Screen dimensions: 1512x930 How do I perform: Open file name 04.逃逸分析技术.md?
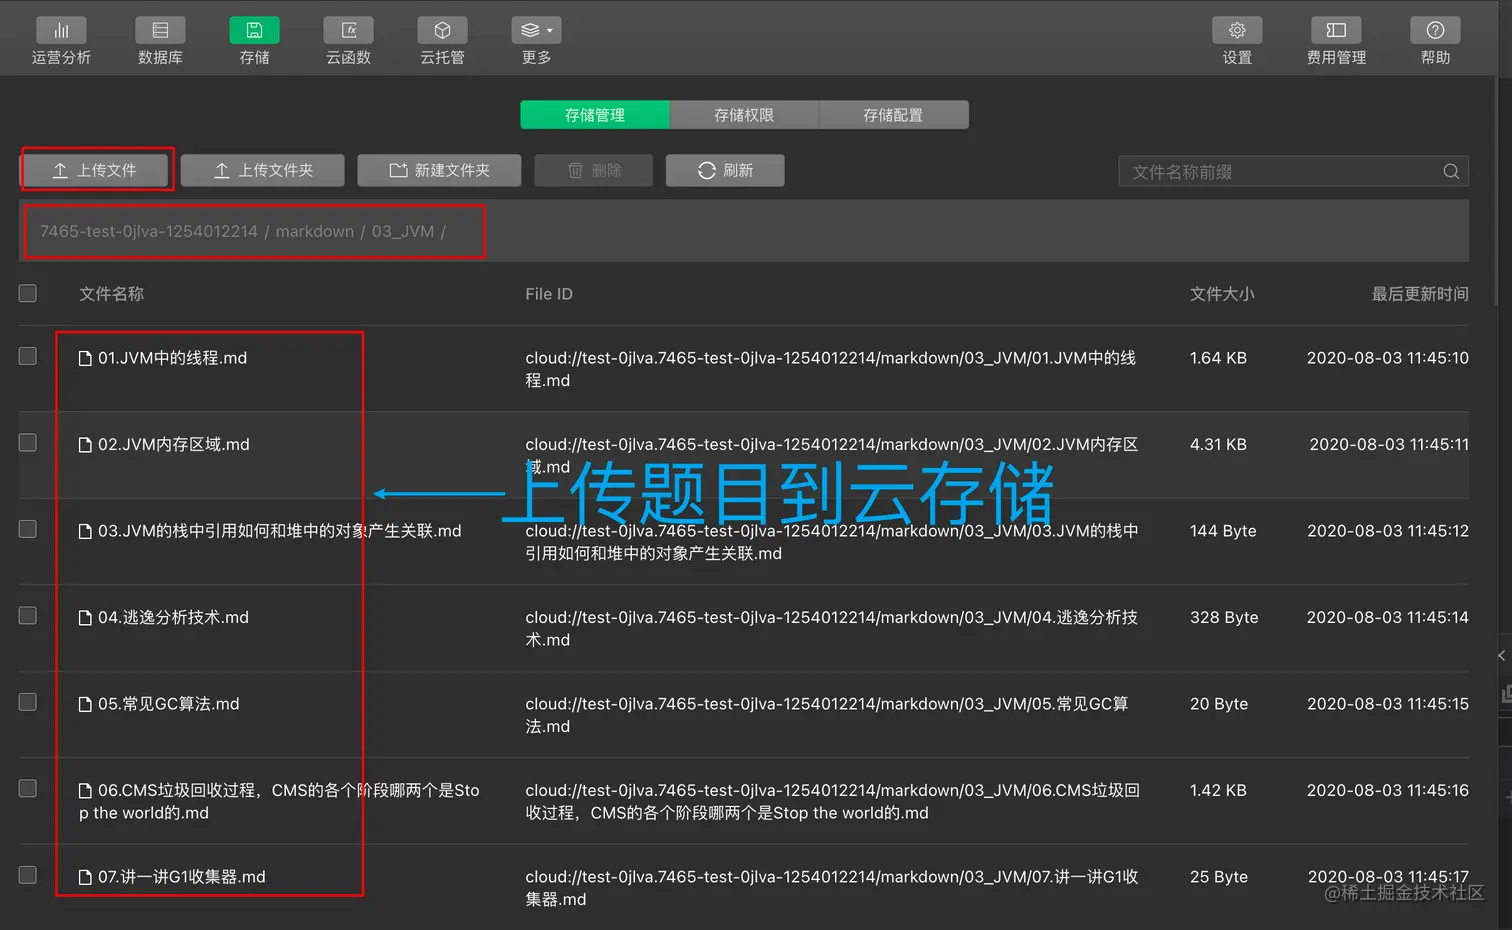[173, 617]
